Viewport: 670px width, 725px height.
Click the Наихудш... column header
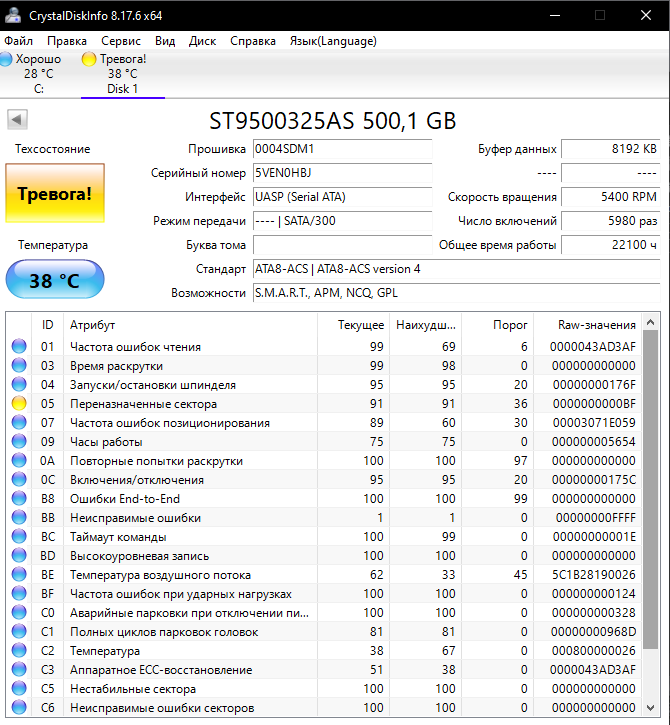pyautogui.click(x=426, y=325)
